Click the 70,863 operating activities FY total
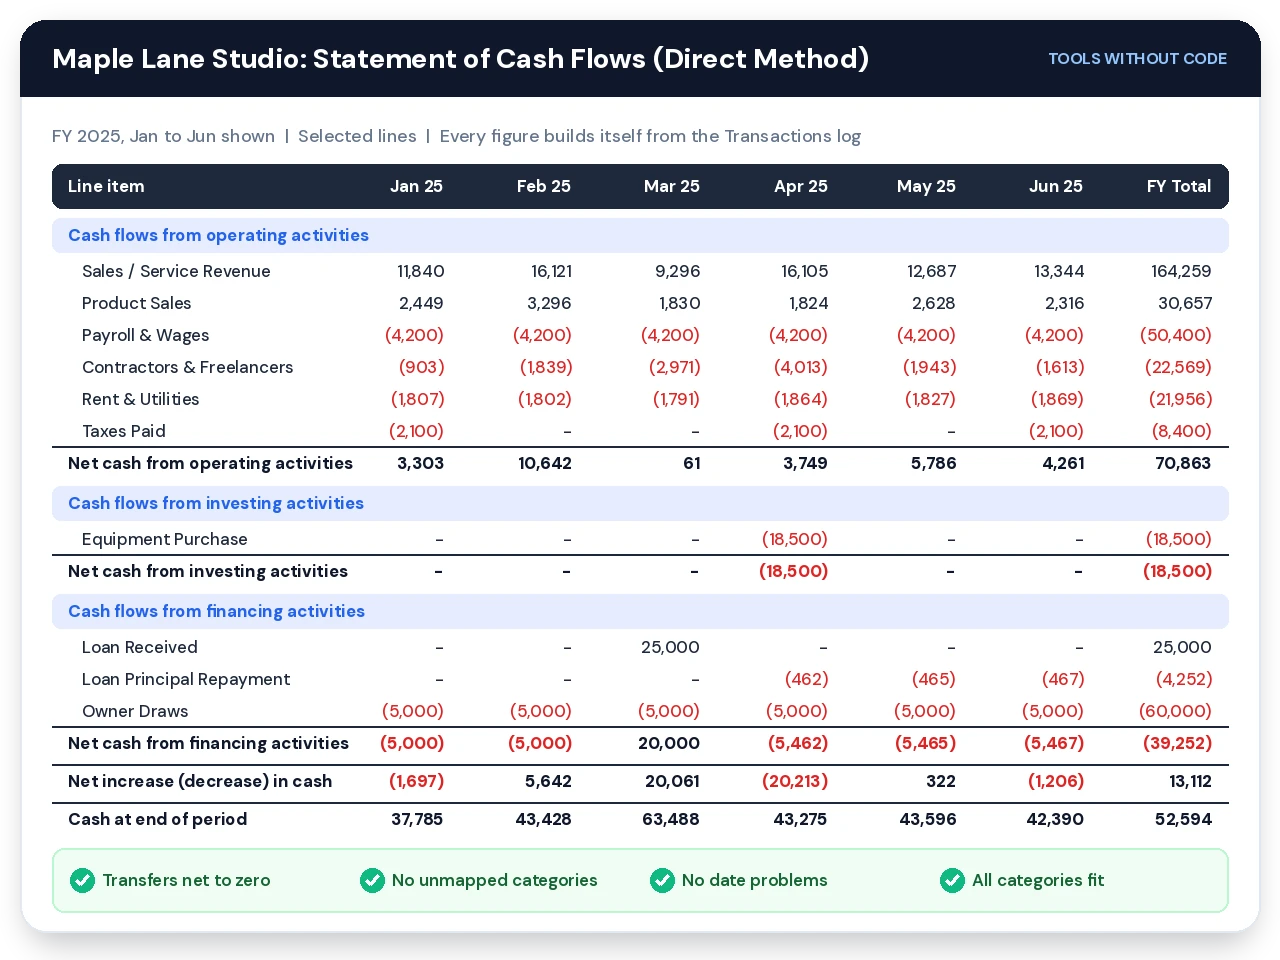This screenshot has width=1280, height=960. (1182, 463)
